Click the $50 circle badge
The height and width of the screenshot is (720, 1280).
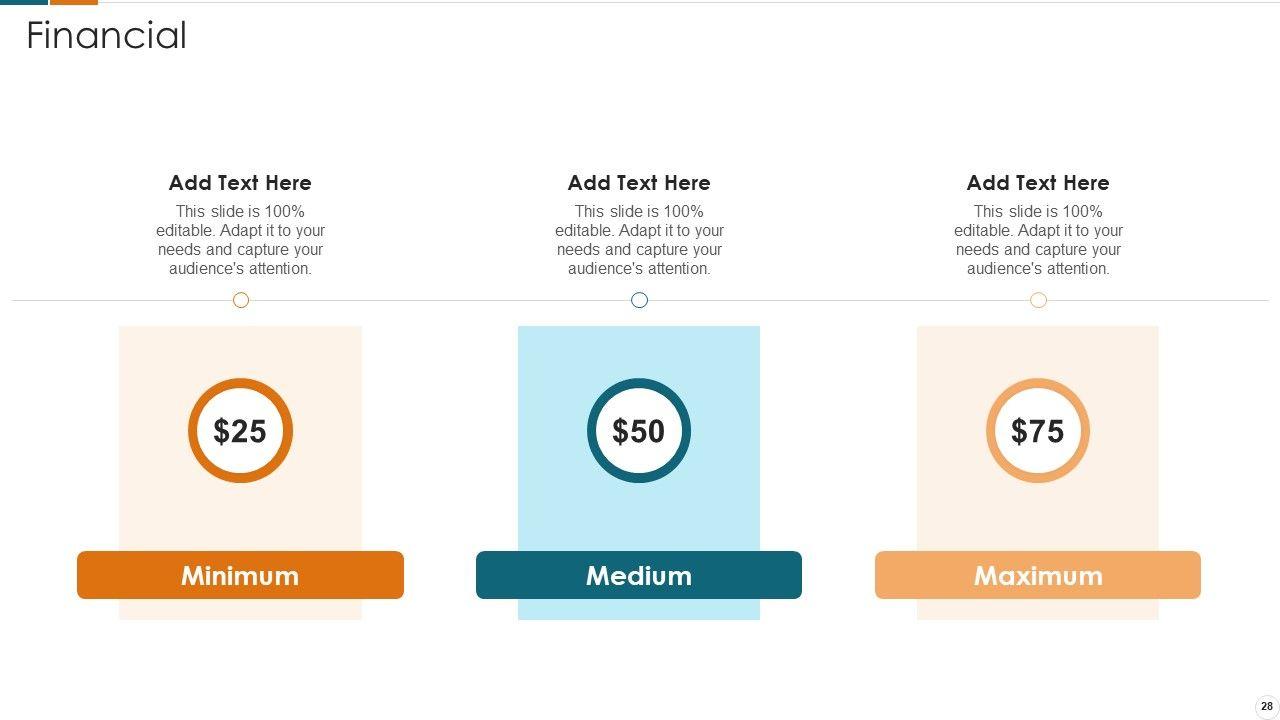[639, 431]
